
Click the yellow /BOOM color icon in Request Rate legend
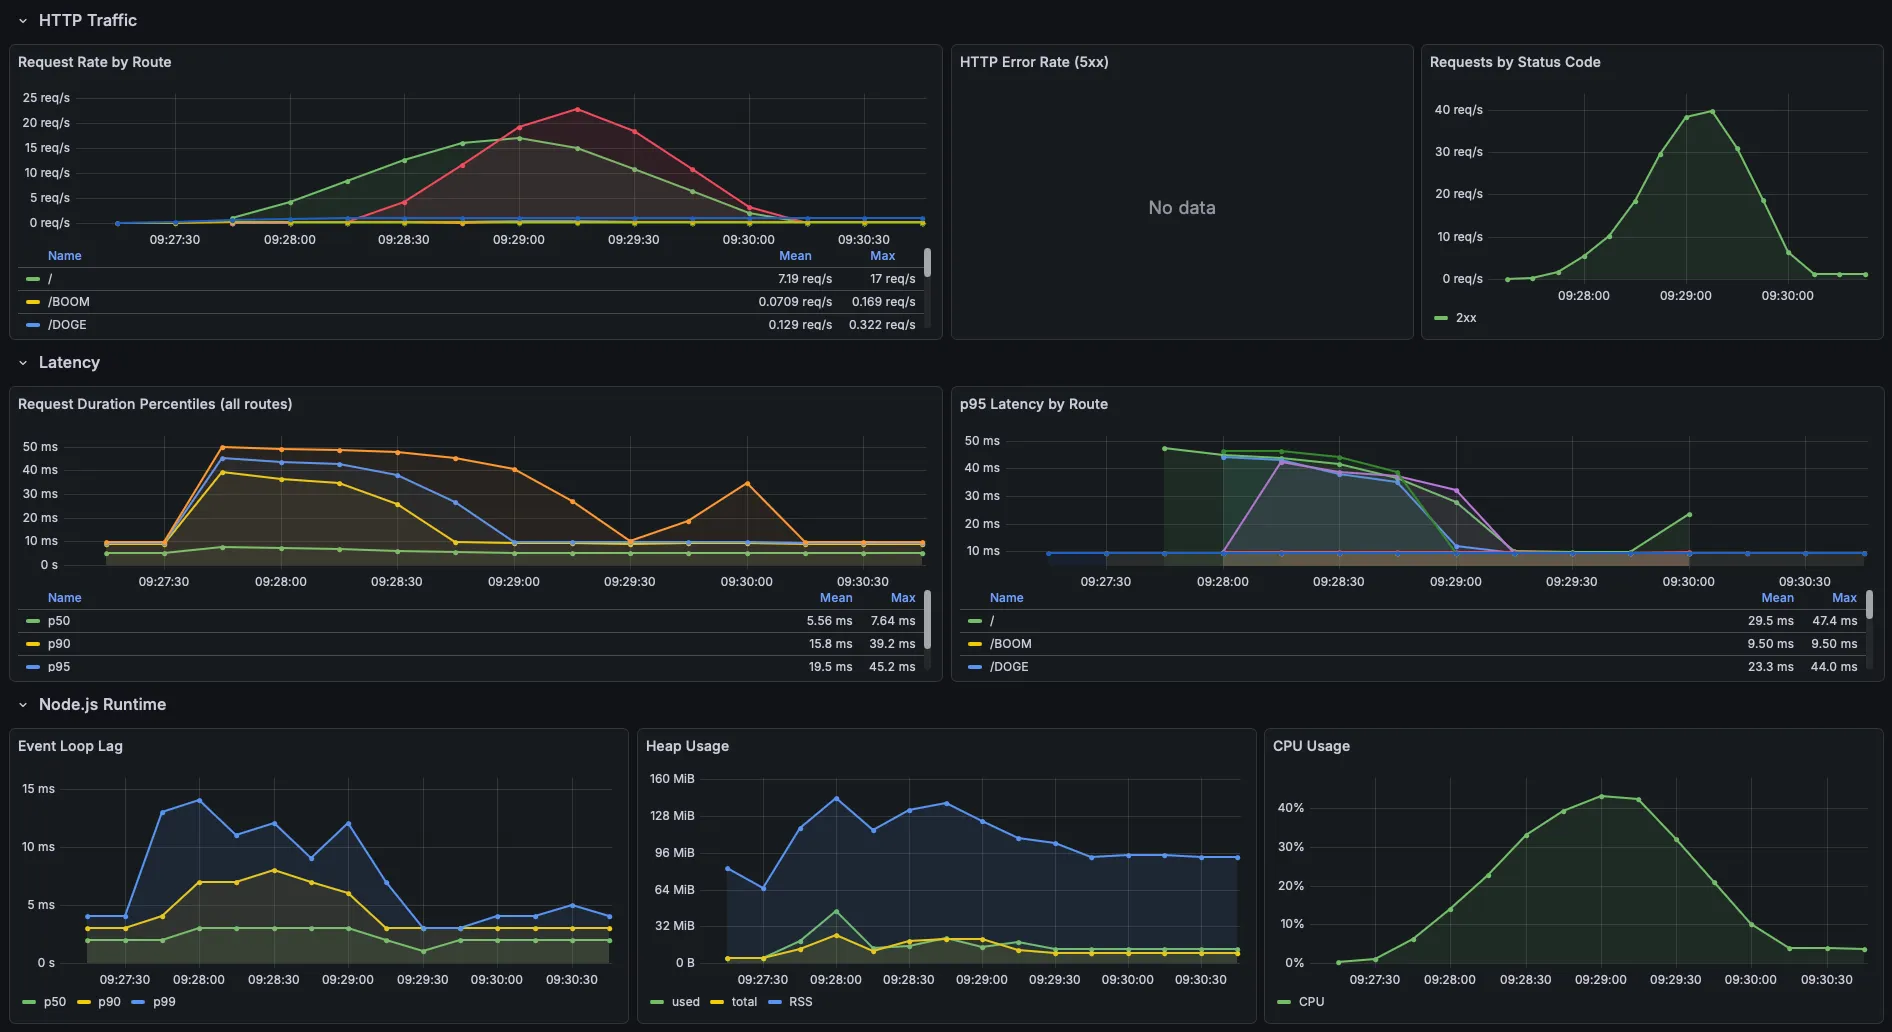(x=33, y=302)
